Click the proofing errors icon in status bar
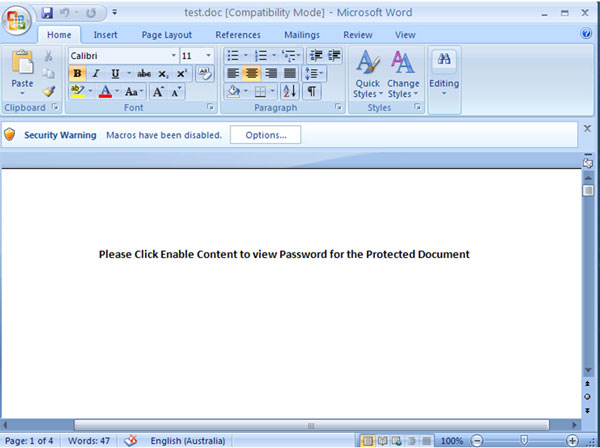Viewport: 600px width, 448px height. (131, 440)
